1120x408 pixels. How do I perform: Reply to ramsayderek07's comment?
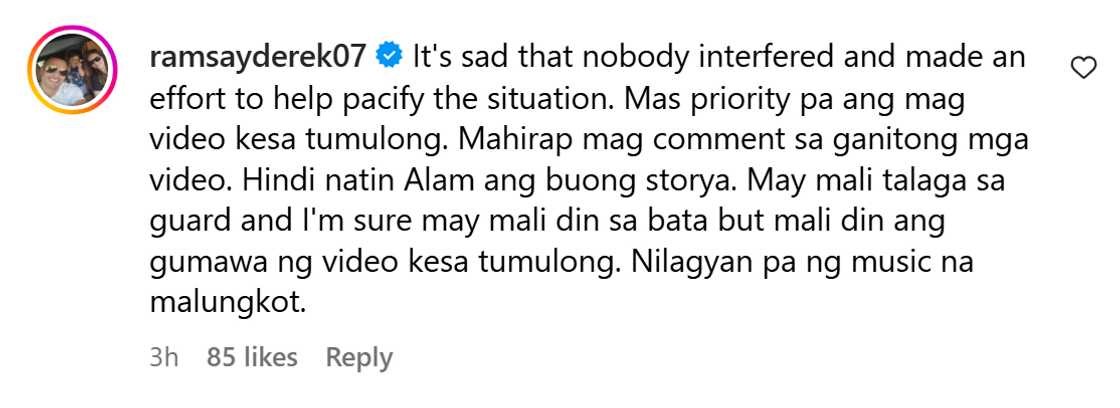click(359, 357)
